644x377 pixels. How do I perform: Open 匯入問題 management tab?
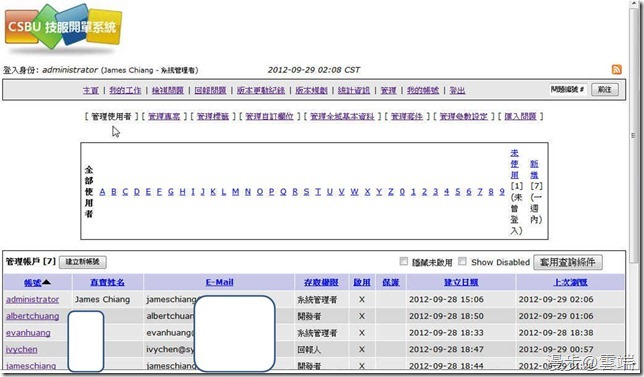pos(520,116)
